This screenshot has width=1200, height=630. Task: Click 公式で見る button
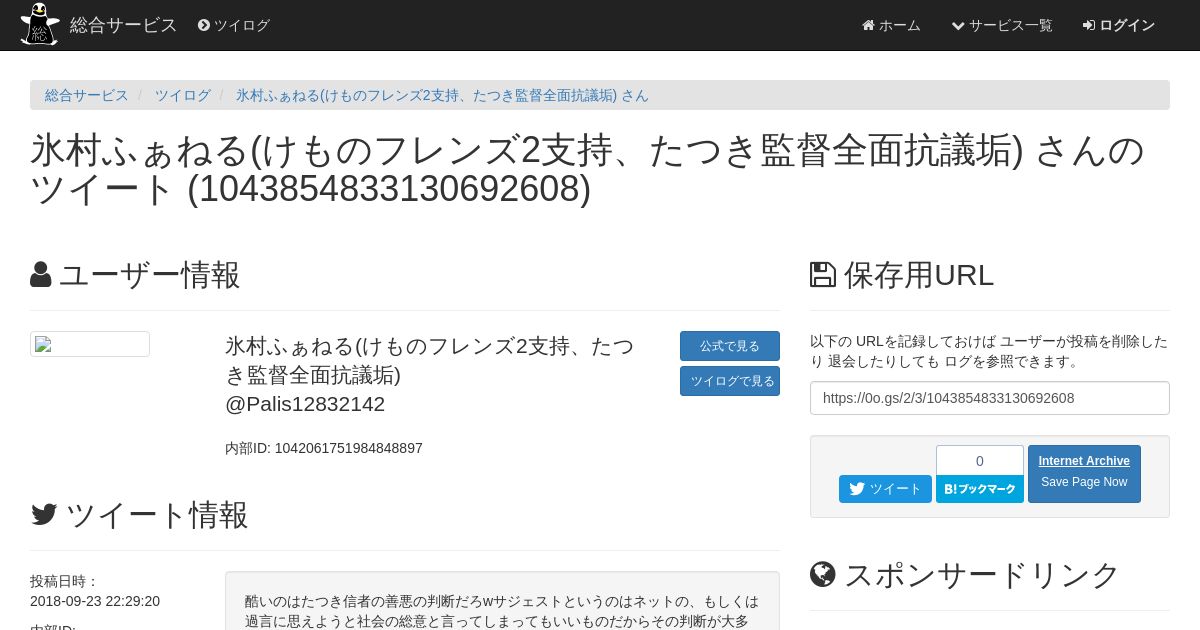(x=730, y=346)
